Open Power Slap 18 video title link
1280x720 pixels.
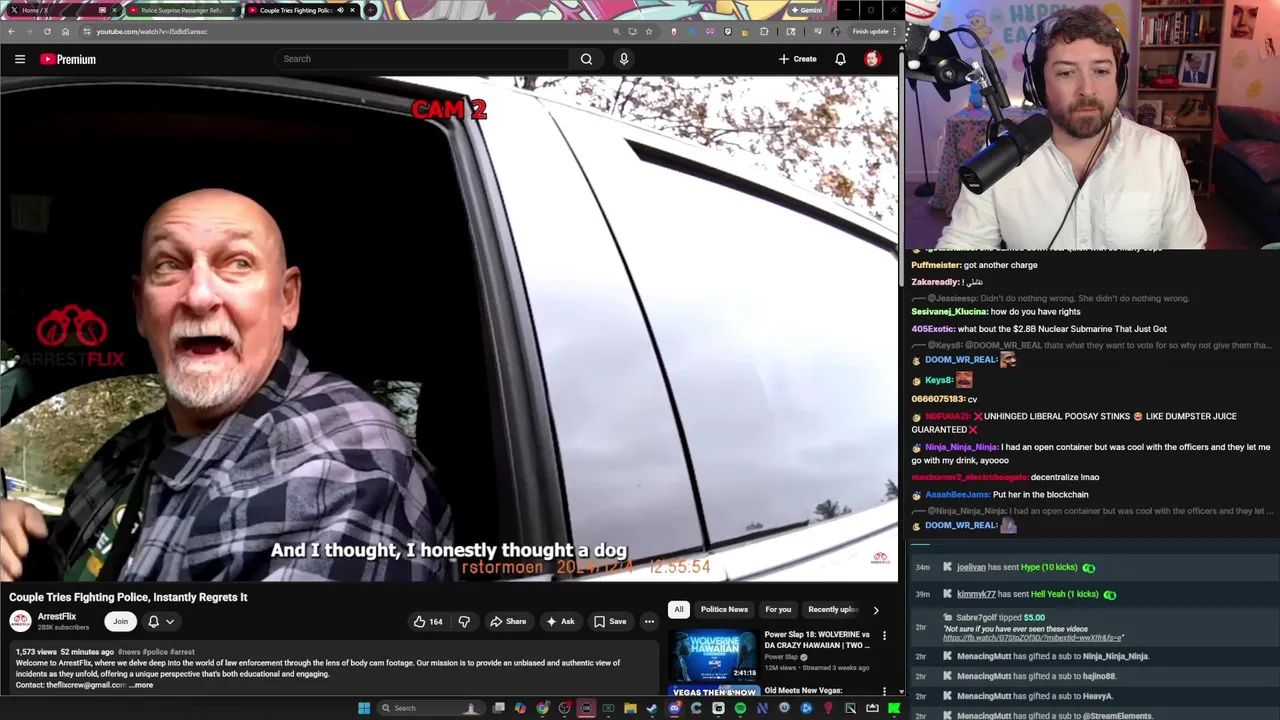[x=817, y=640]
